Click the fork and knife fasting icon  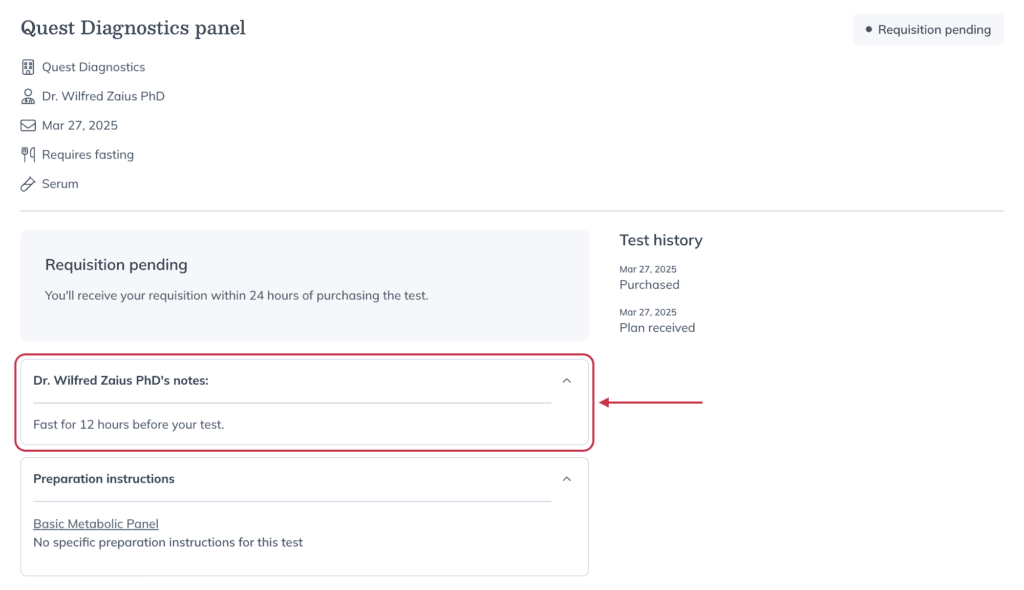(x=27, y=154)
